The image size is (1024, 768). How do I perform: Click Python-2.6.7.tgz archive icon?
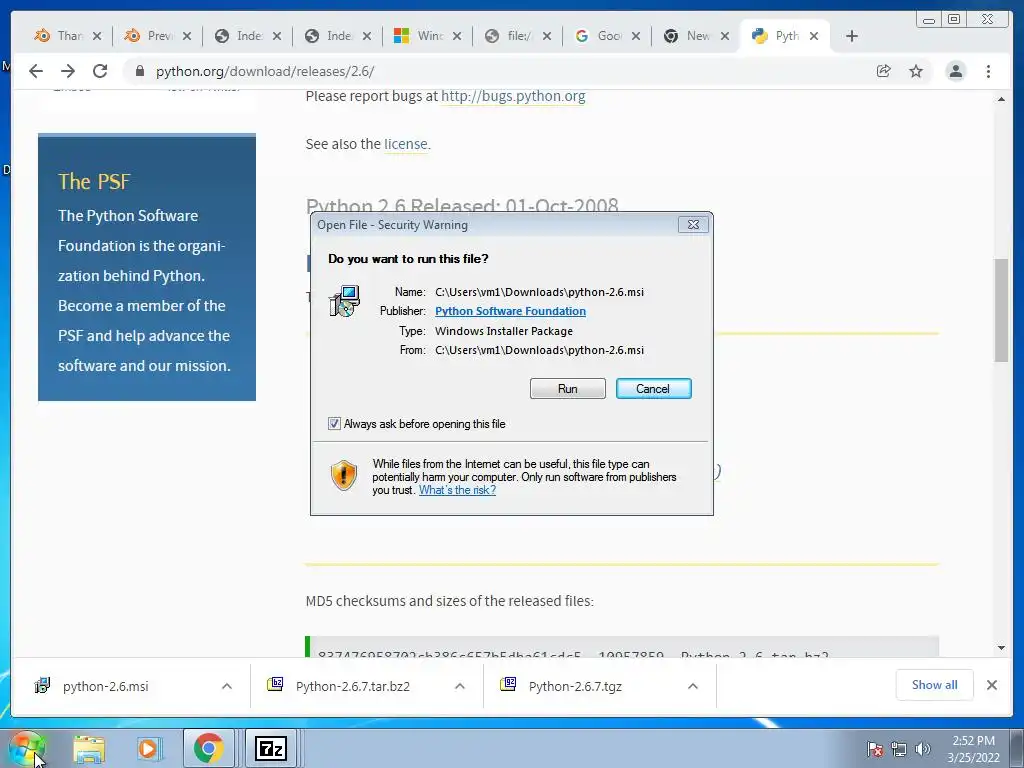click(x=508, y=684)
